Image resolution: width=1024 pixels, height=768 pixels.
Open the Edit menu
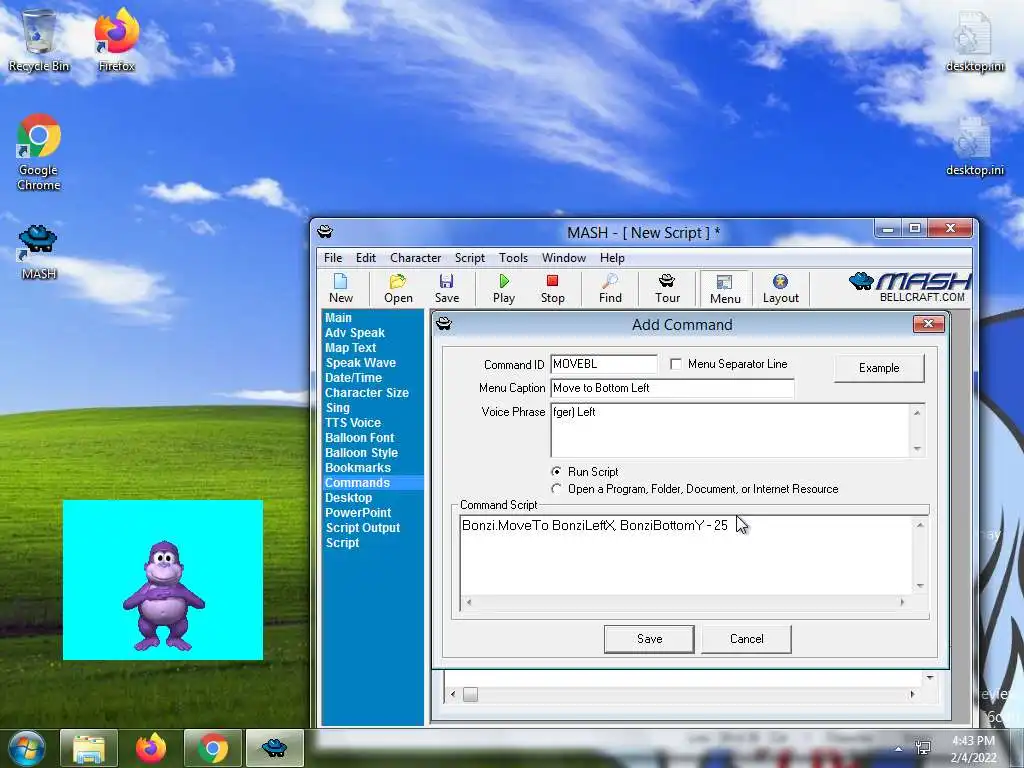coord(366,258)
